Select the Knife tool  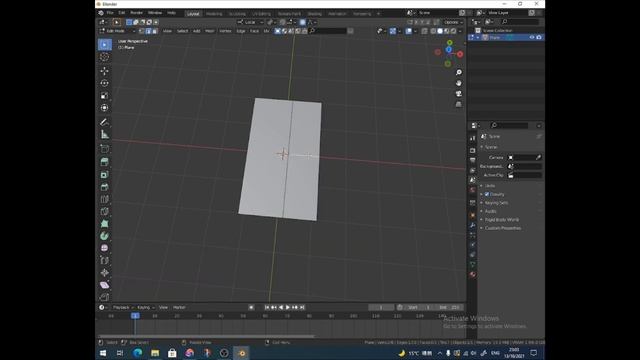tap(104, 211)
